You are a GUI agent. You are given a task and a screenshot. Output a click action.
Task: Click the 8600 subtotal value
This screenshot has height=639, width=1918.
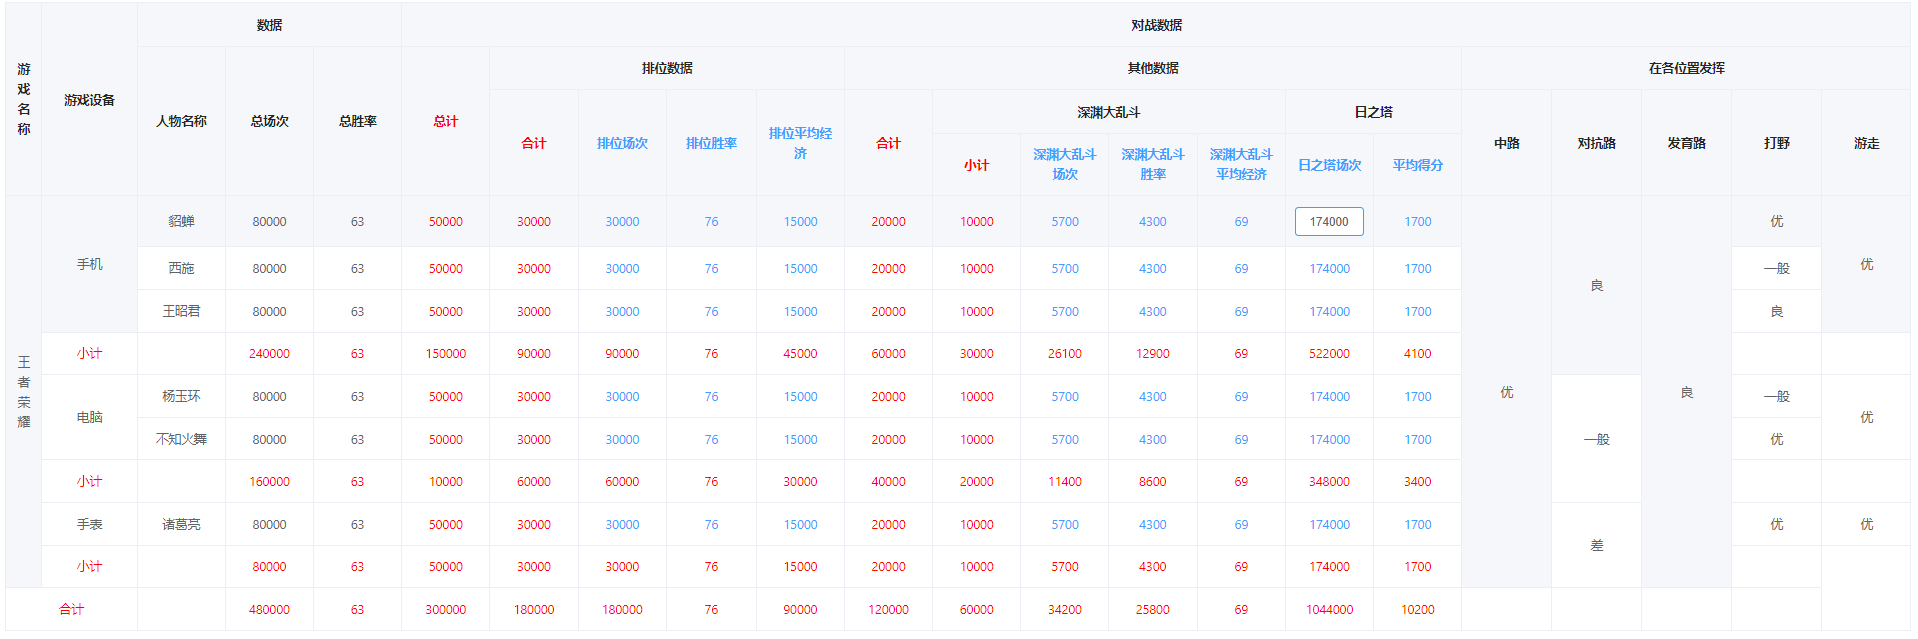click(1152, 481)
